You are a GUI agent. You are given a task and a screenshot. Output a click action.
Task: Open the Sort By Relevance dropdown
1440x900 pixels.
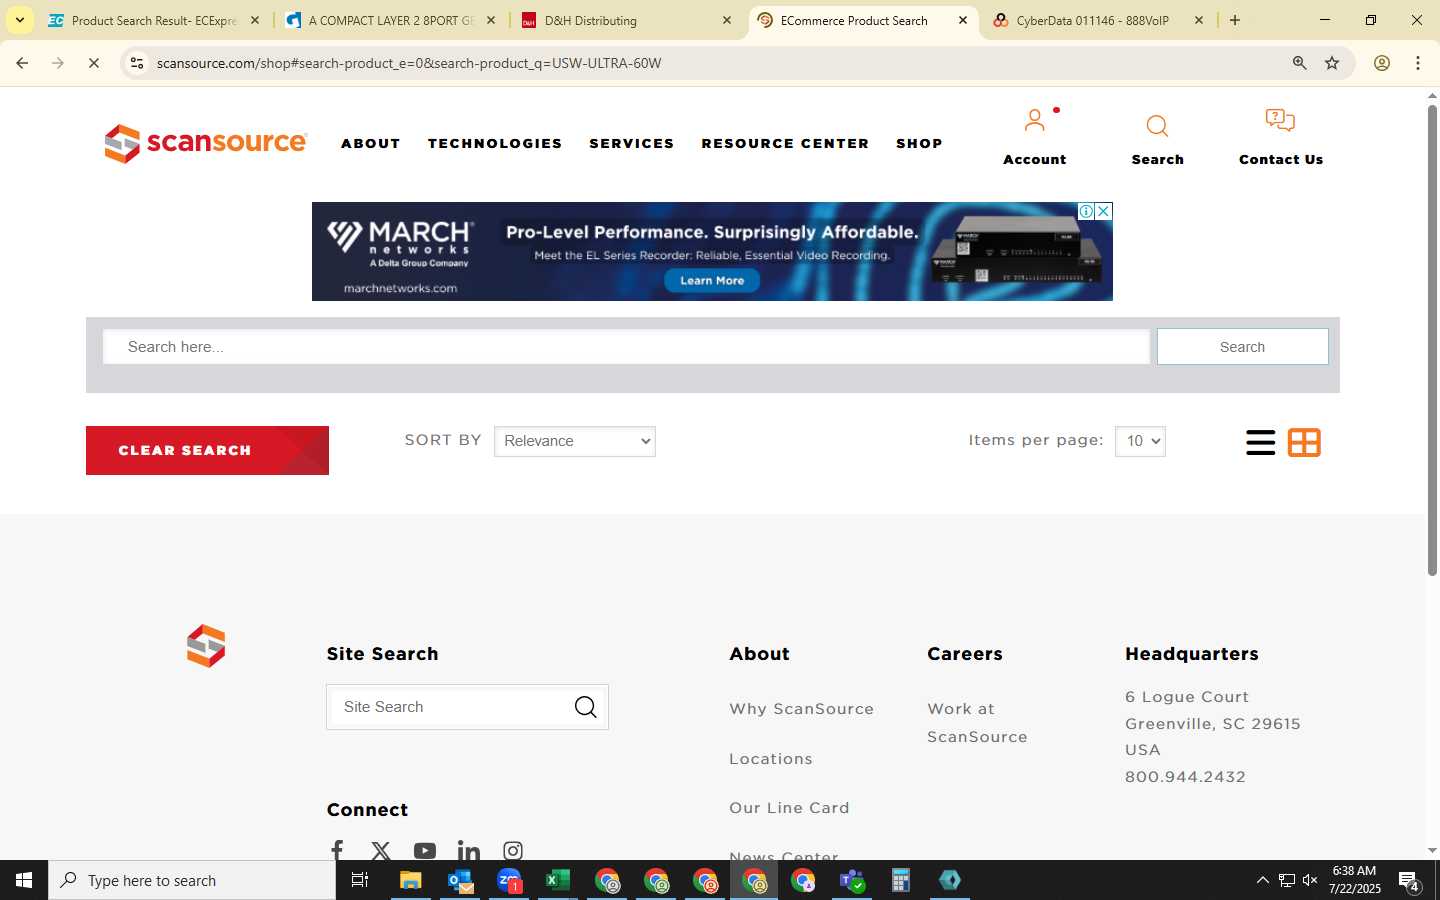[x=575, y=441]
